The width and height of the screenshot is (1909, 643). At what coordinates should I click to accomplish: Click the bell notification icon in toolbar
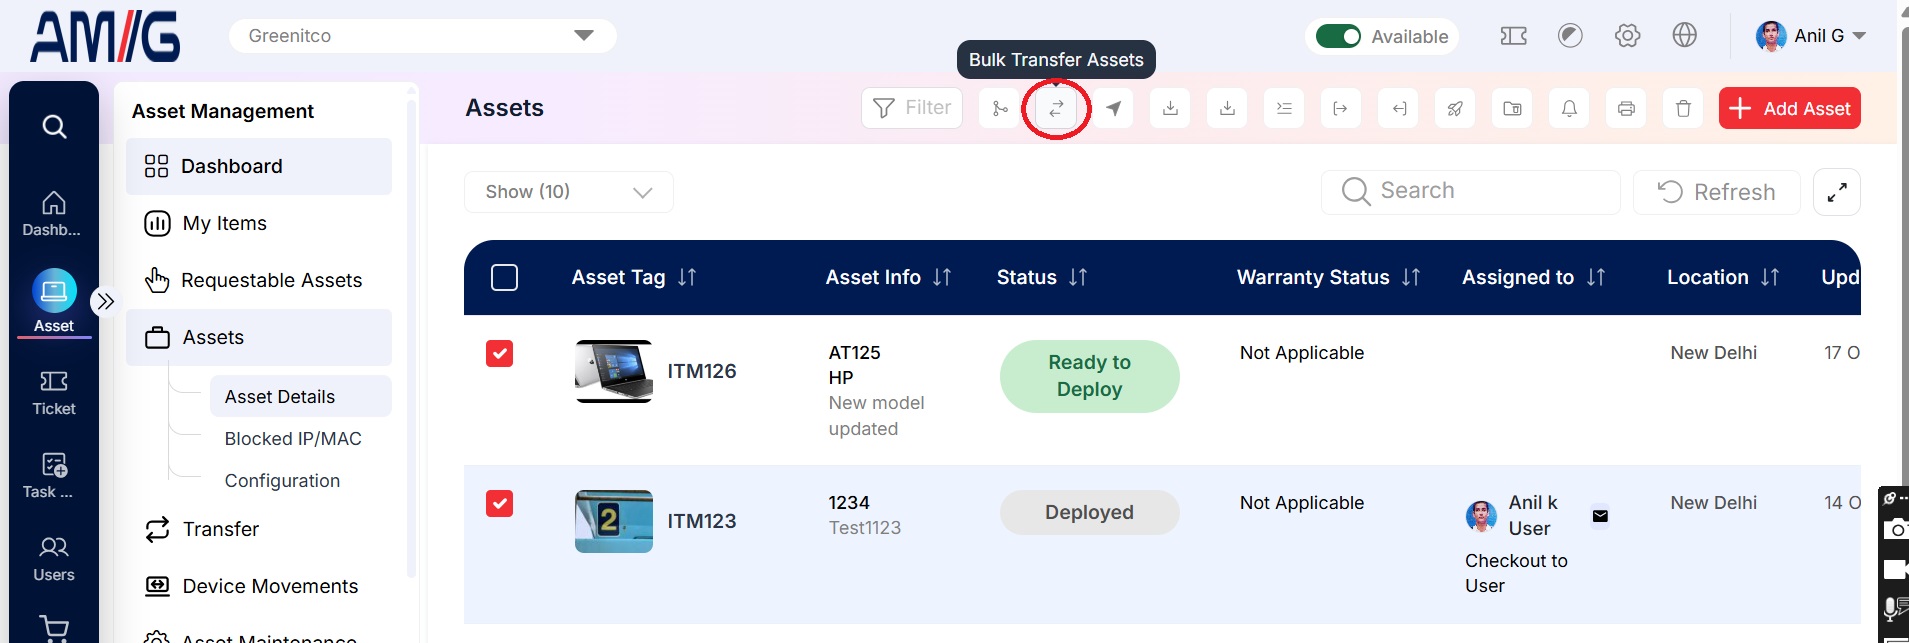click(x=1569, y=108)
